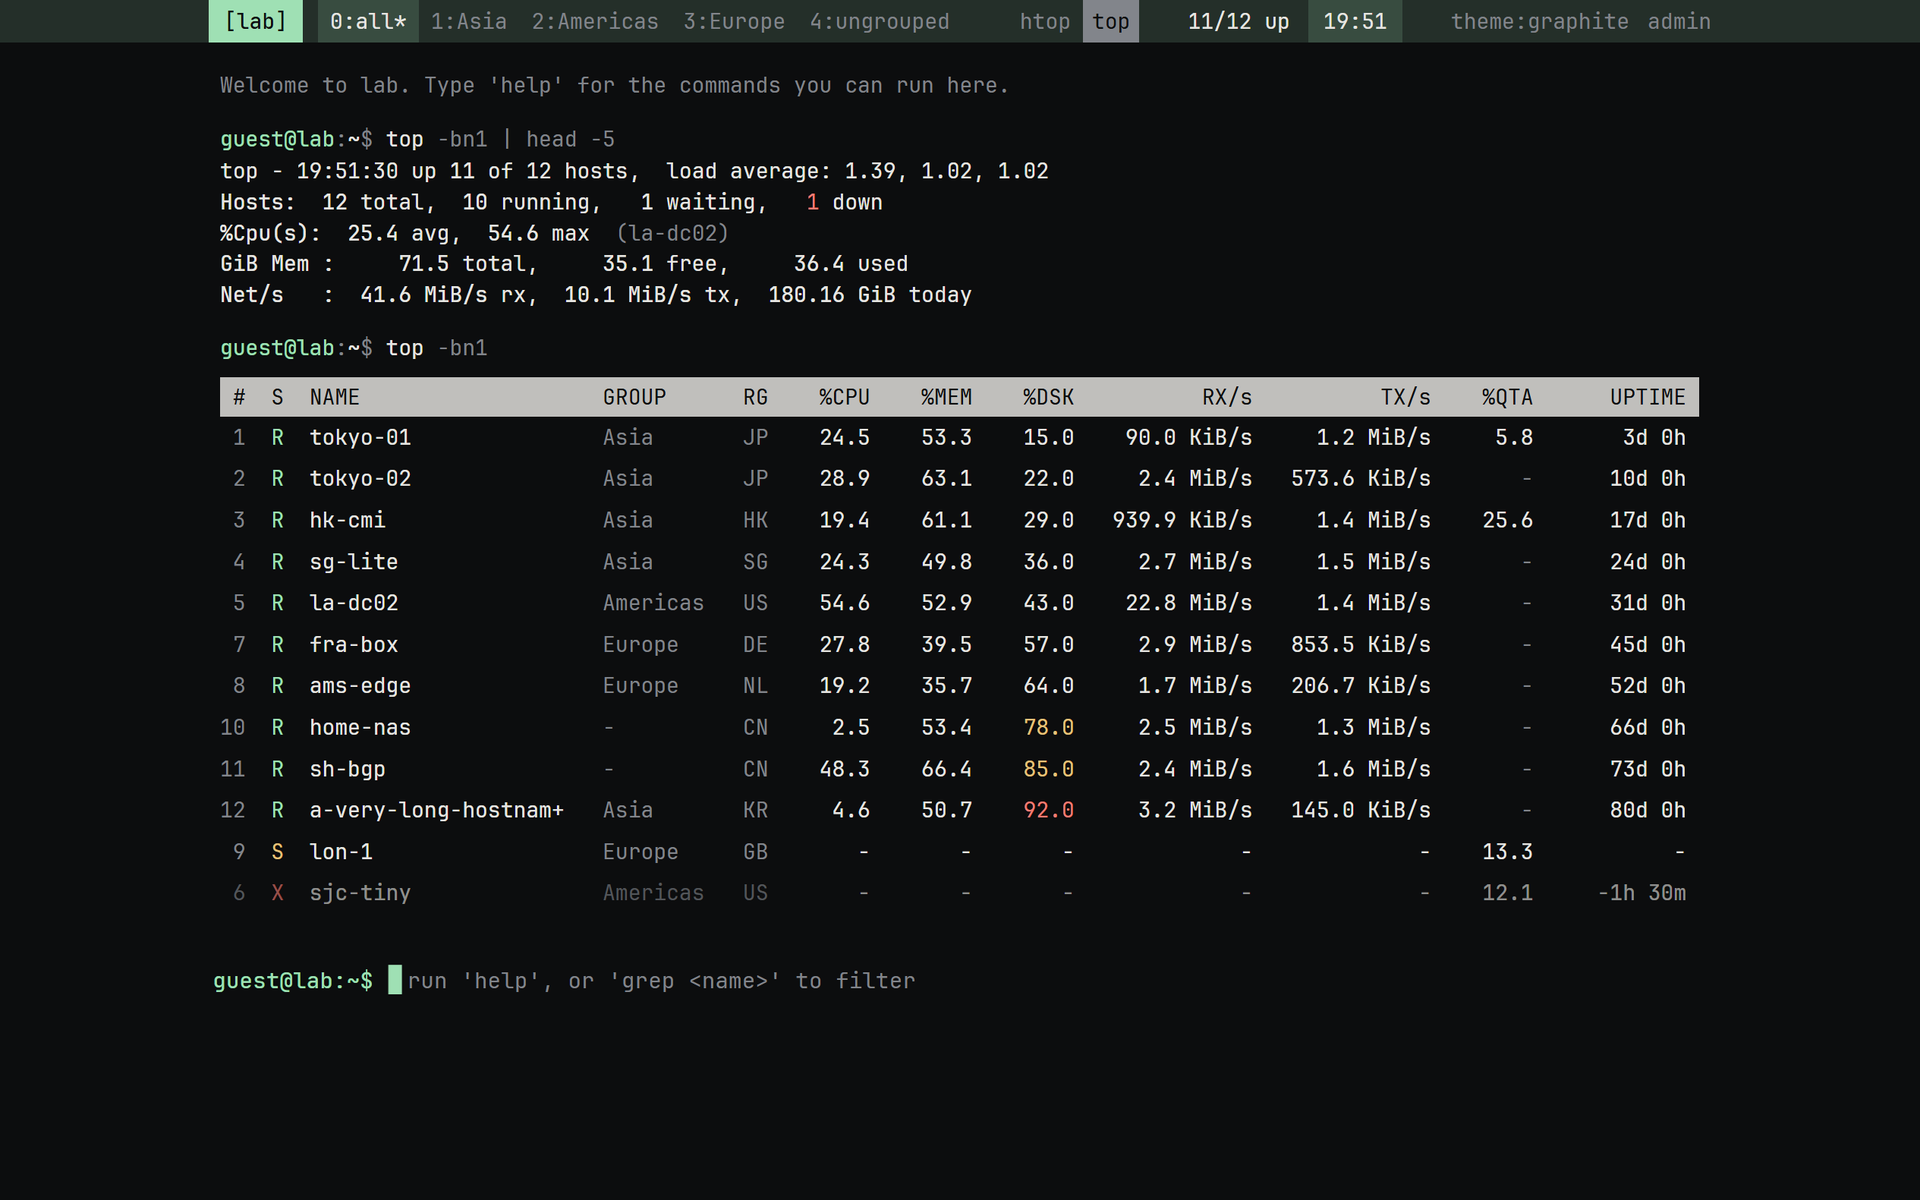Select sh-bgp host entry
This screenshot has width=1920, height=1200.
click(347, 769)
